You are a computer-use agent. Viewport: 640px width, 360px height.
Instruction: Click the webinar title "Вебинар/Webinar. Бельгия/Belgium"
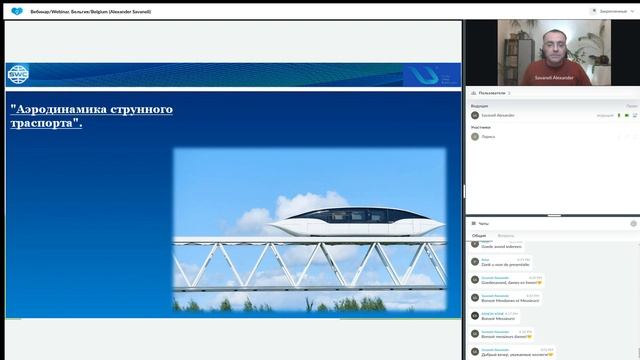pyautogui.click(x=91, y=12)
